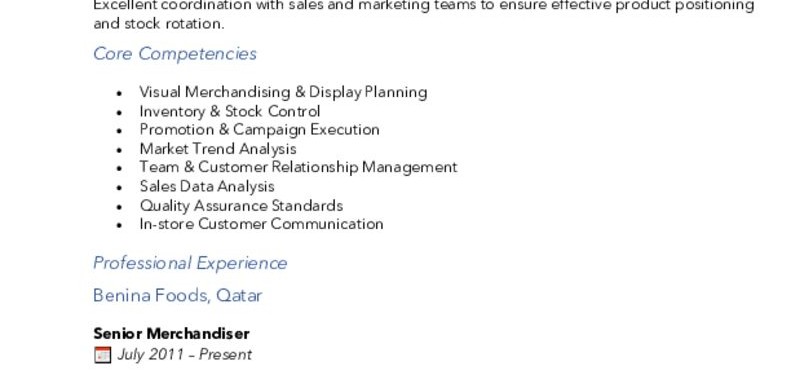The width and height of the screenshot is (791, 370).
Task: Click Promotion & Campaign Execution list item
Action: 259,130
